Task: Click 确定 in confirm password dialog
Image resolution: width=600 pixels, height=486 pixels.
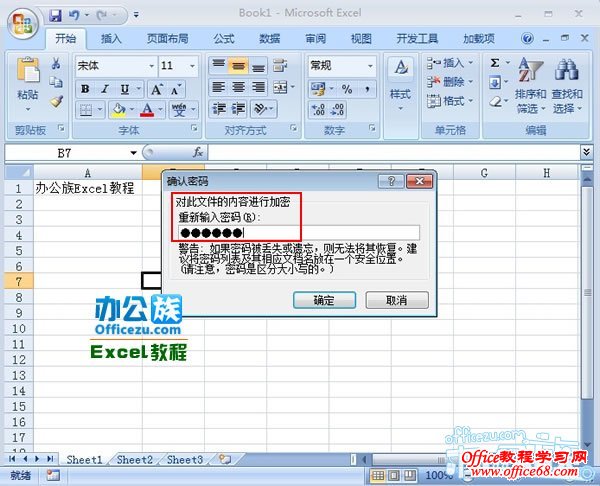Action: (x=324, y=300)
